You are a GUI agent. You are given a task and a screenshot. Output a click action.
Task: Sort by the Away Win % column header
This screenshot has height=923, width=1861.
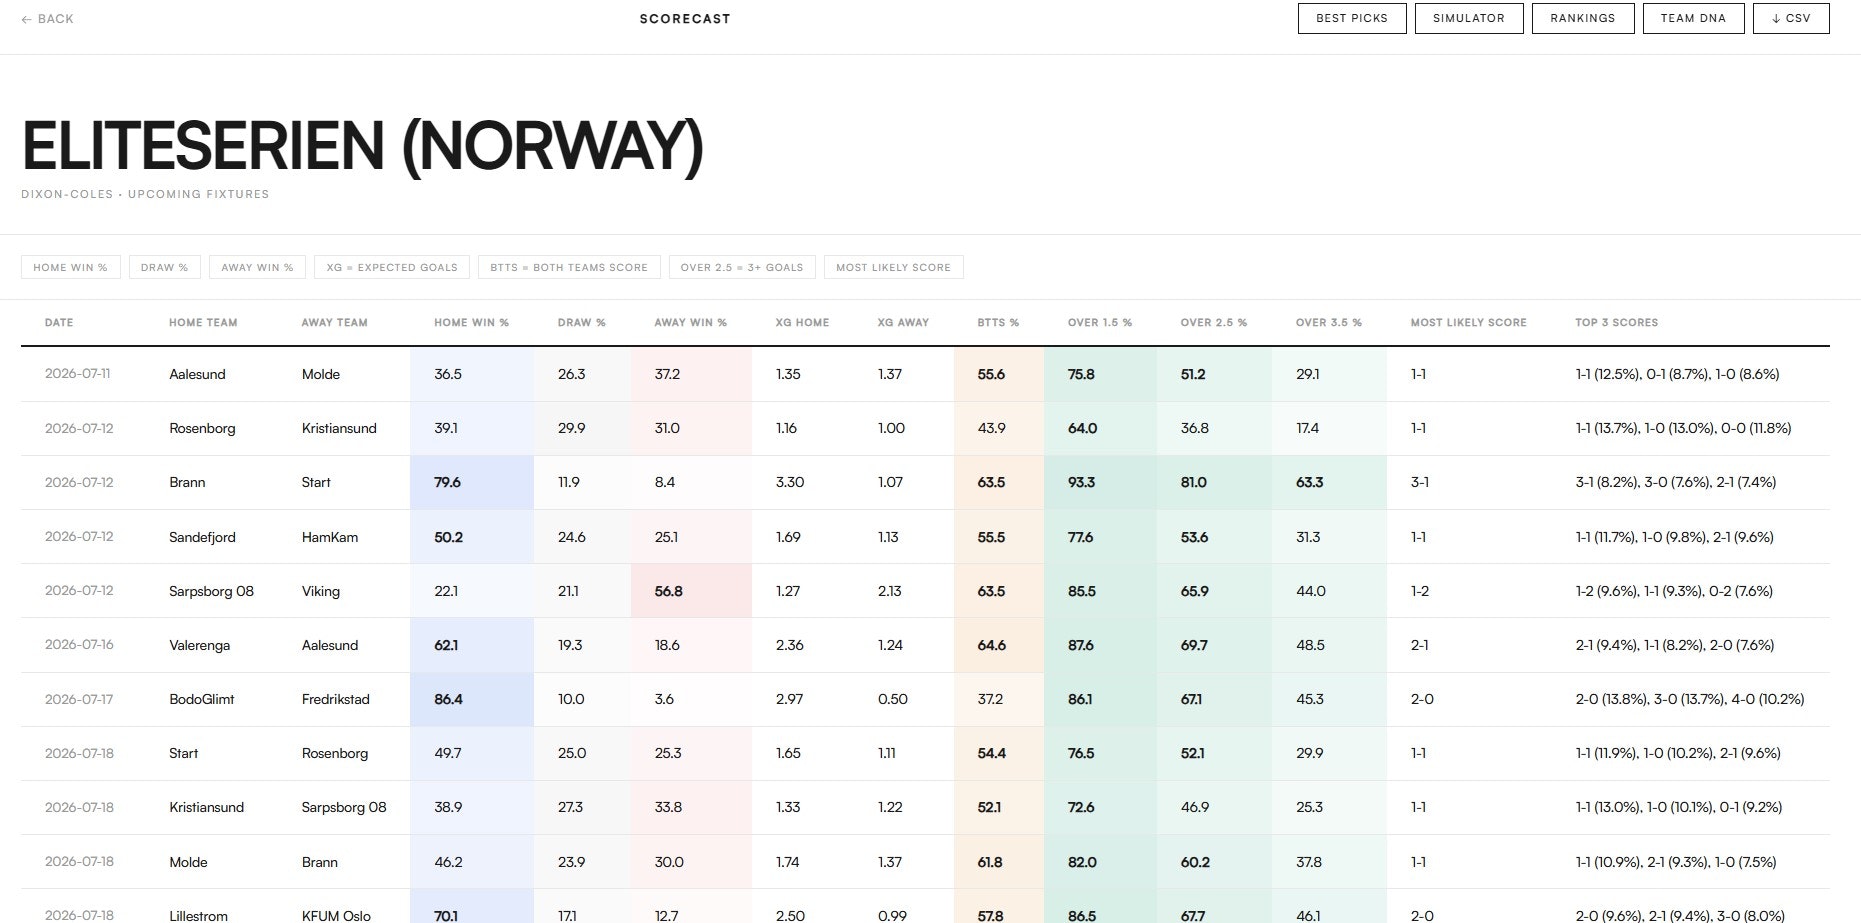(x=691, y=322)
